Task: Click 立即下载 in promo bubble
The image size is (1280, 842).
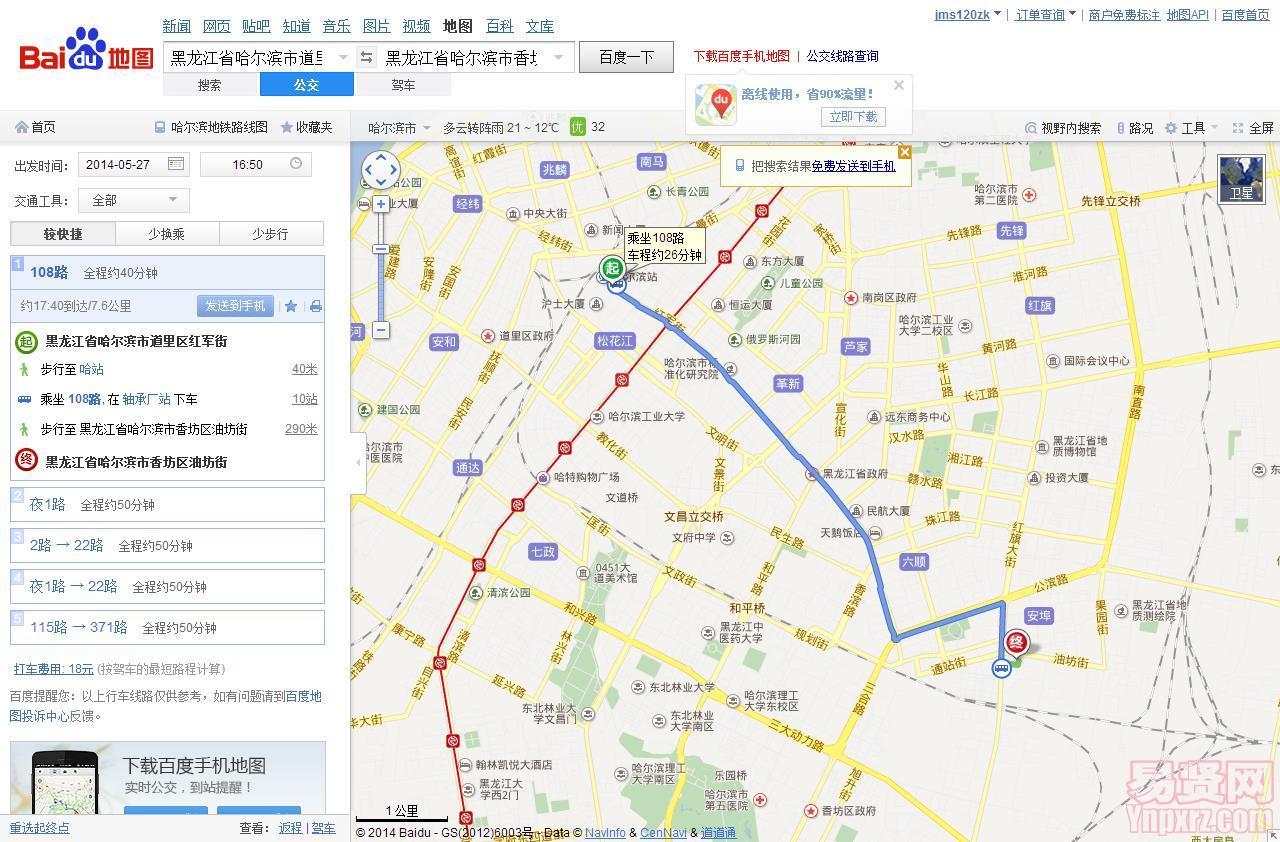Action: point(853,117)
